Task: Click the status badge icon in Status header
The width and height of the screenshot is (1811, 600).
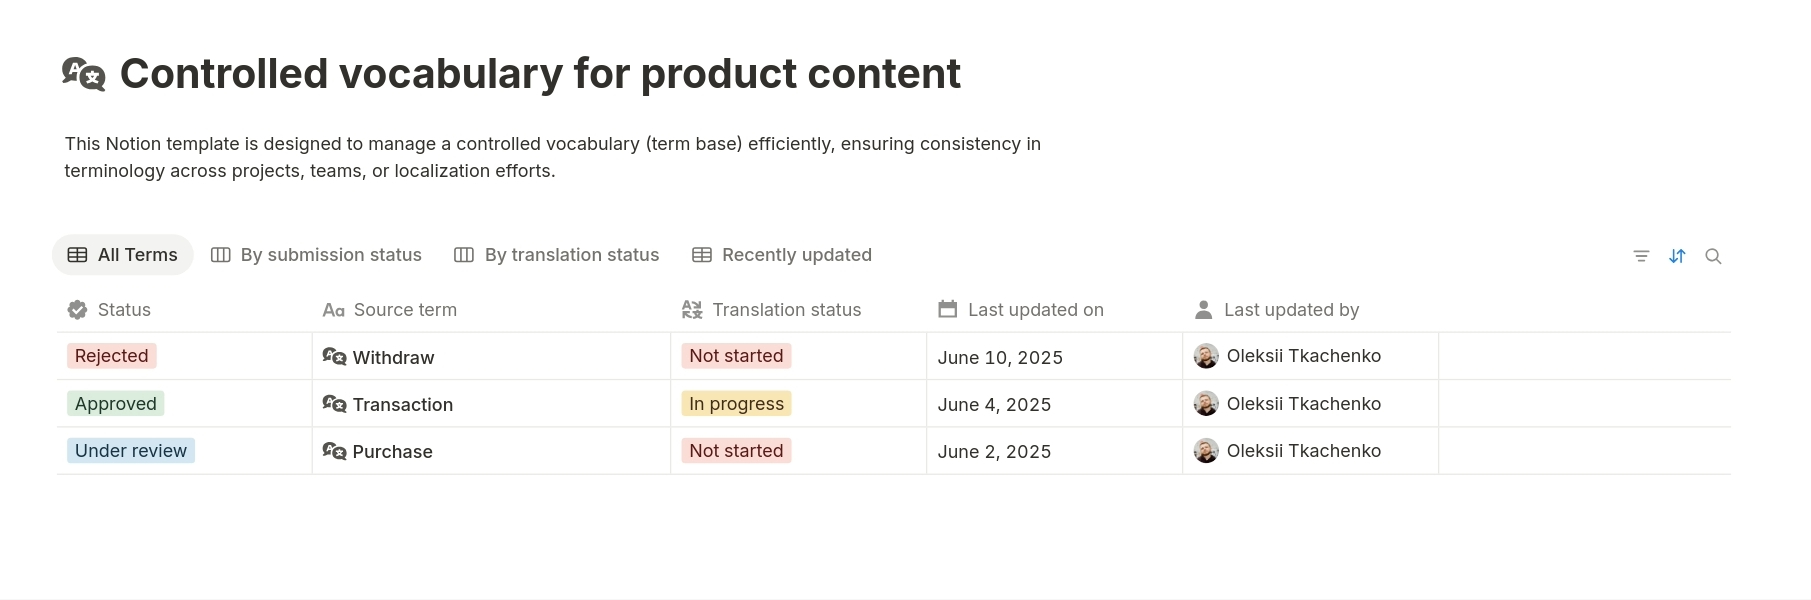Action: [x=77, y=309]
